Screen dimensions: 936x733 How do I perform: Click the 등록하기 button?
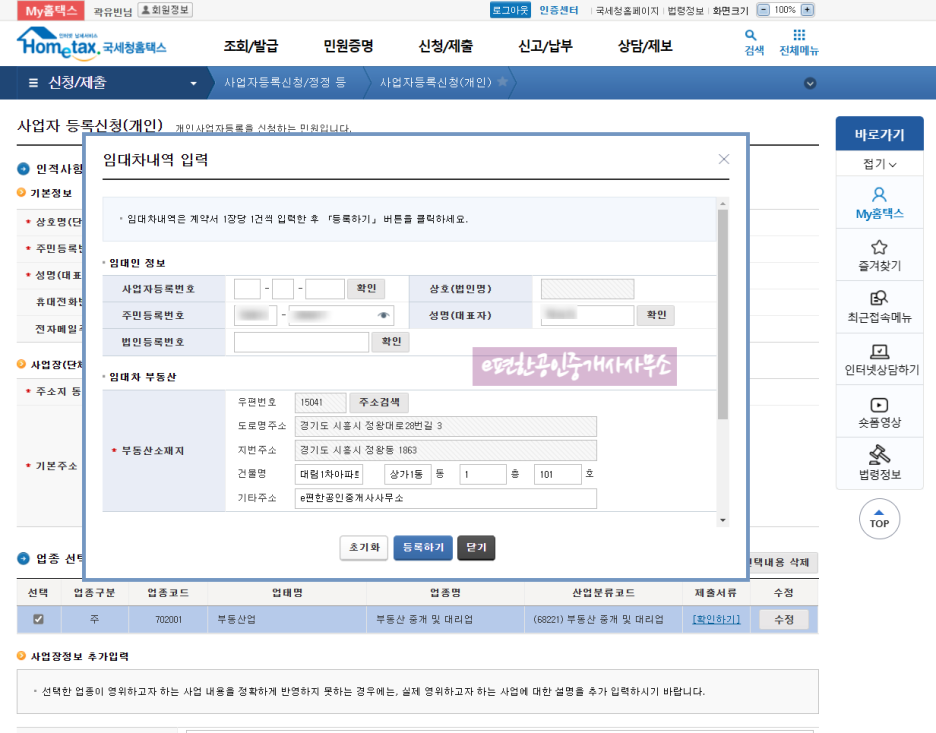tap(422, 548)
